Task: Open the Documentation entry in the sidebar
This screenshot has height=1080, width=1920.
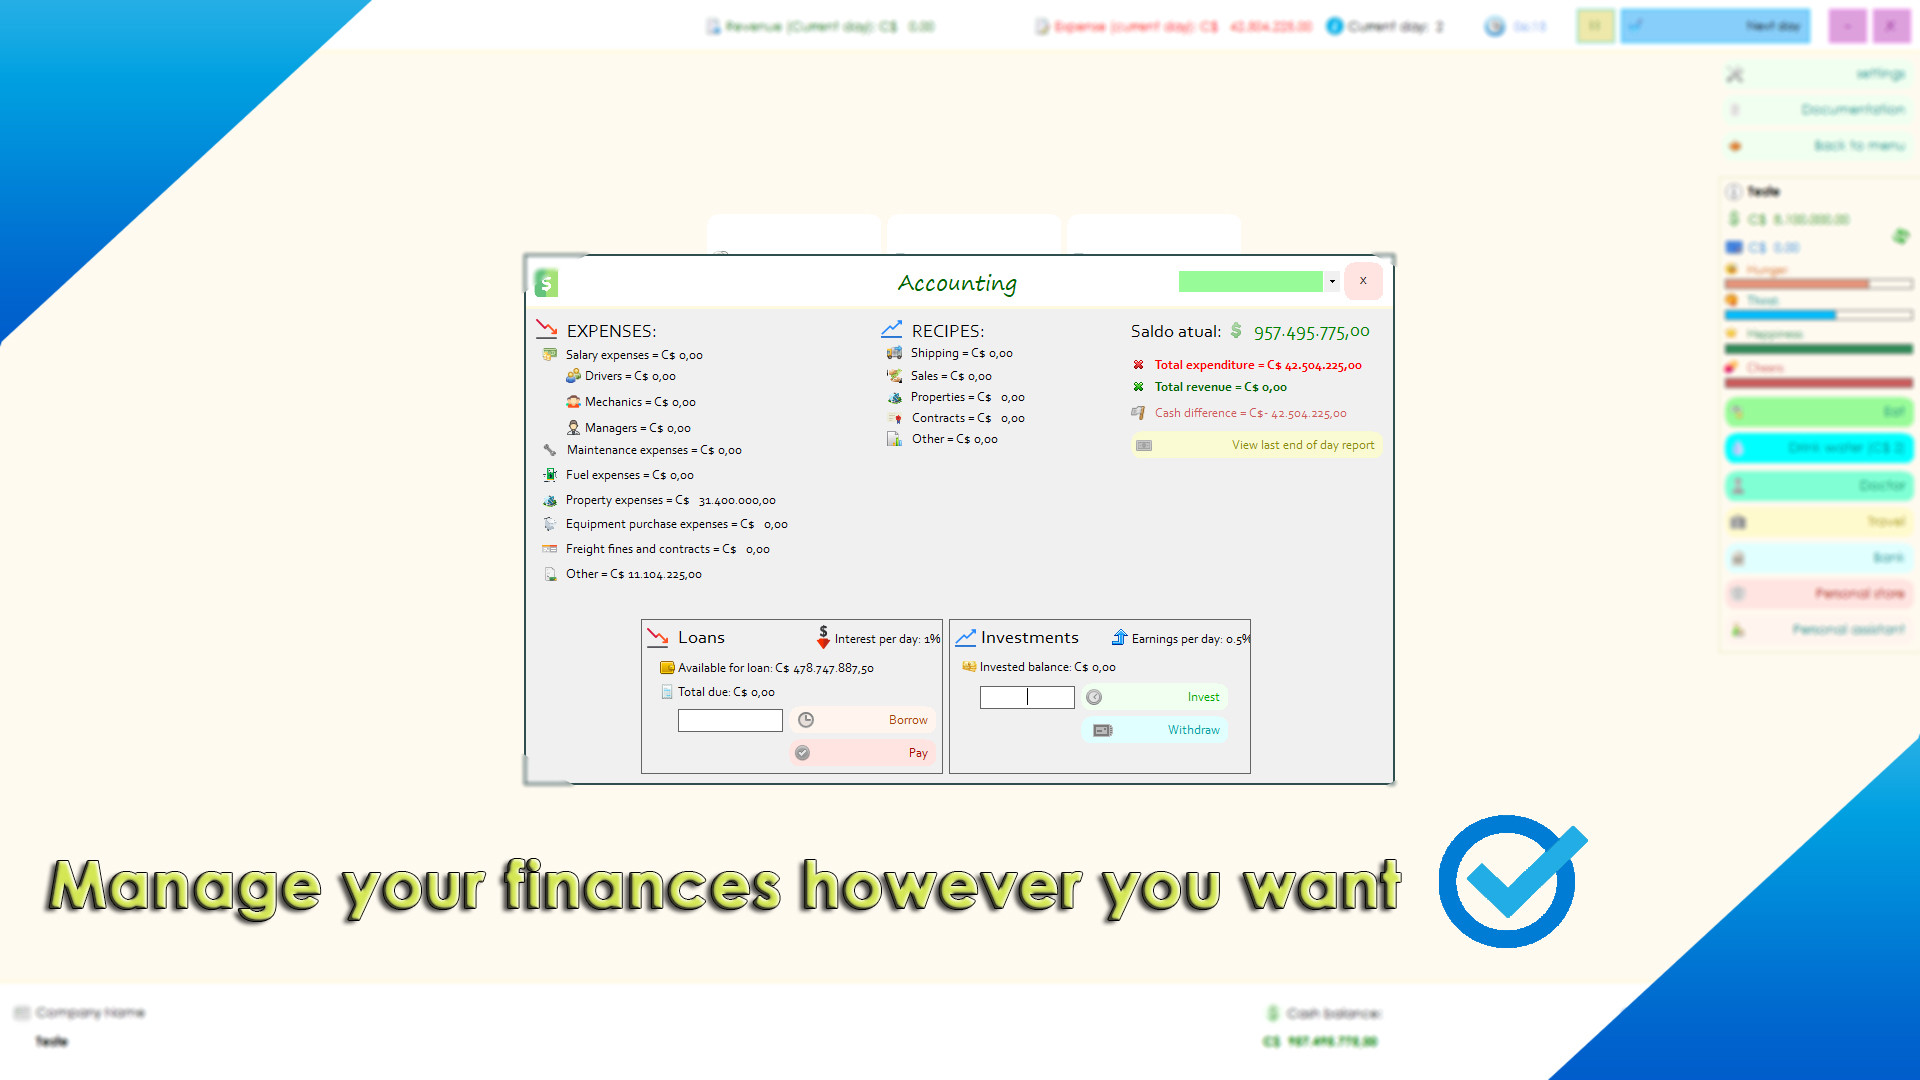Action: click(x=1850, y=109)
